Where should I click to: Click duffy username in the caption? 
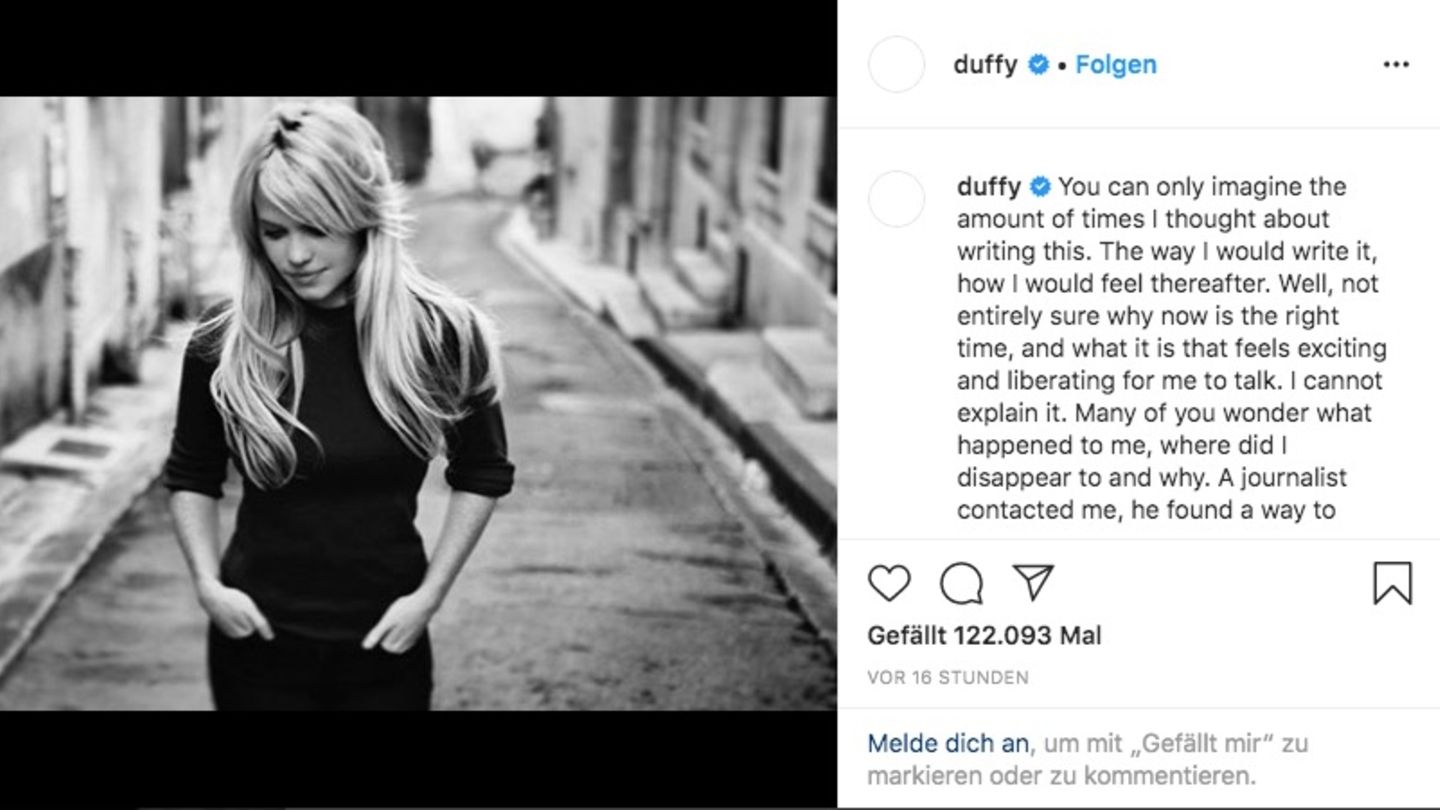click(989, 186)
